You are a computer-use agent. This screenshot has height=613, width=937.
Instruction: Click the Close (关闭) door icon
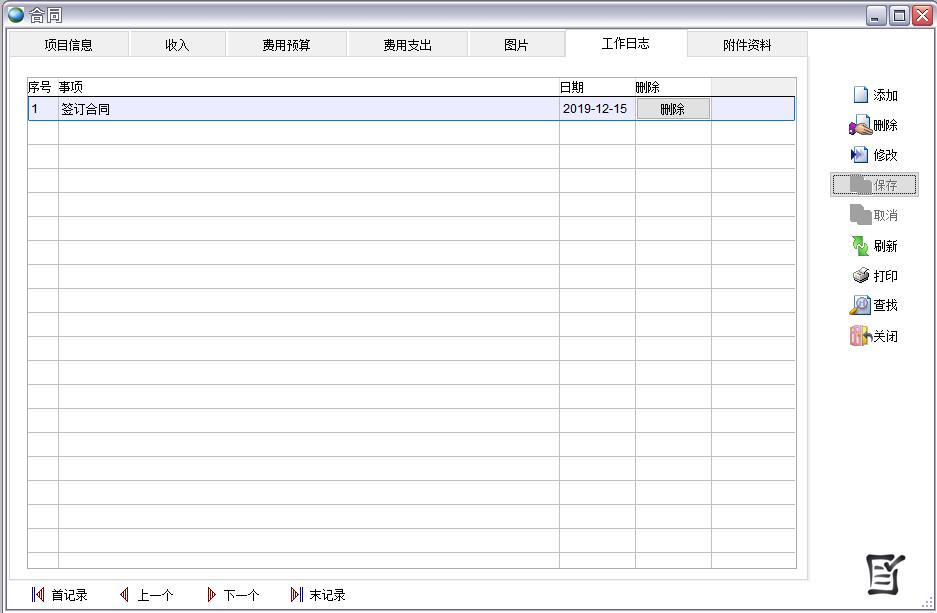click(860, 336)
